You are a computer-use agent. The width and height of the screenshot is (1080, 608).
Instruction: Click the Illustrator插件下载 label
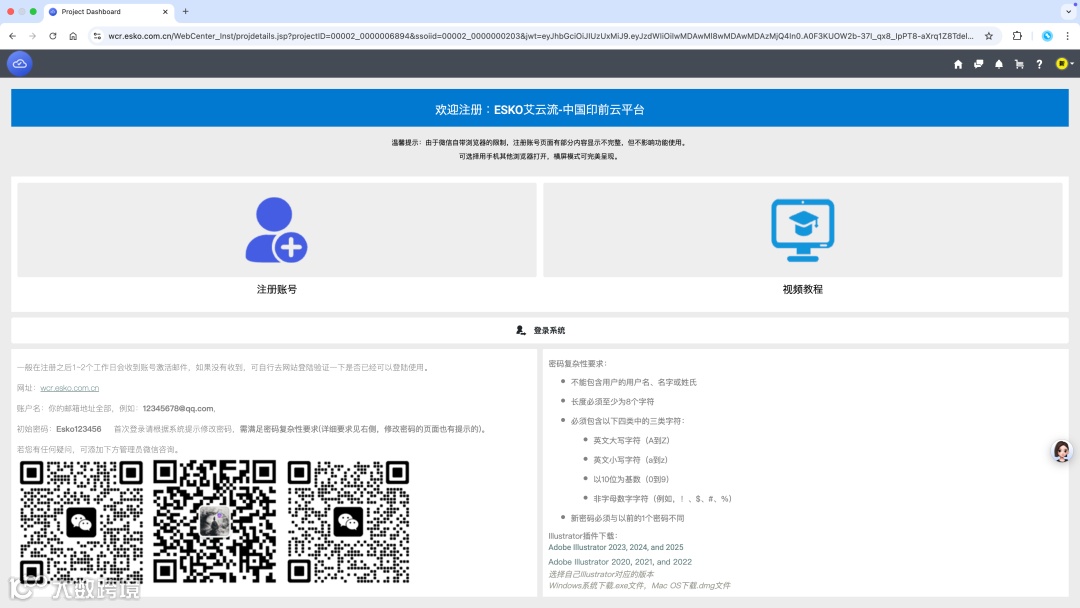point(583,536)
